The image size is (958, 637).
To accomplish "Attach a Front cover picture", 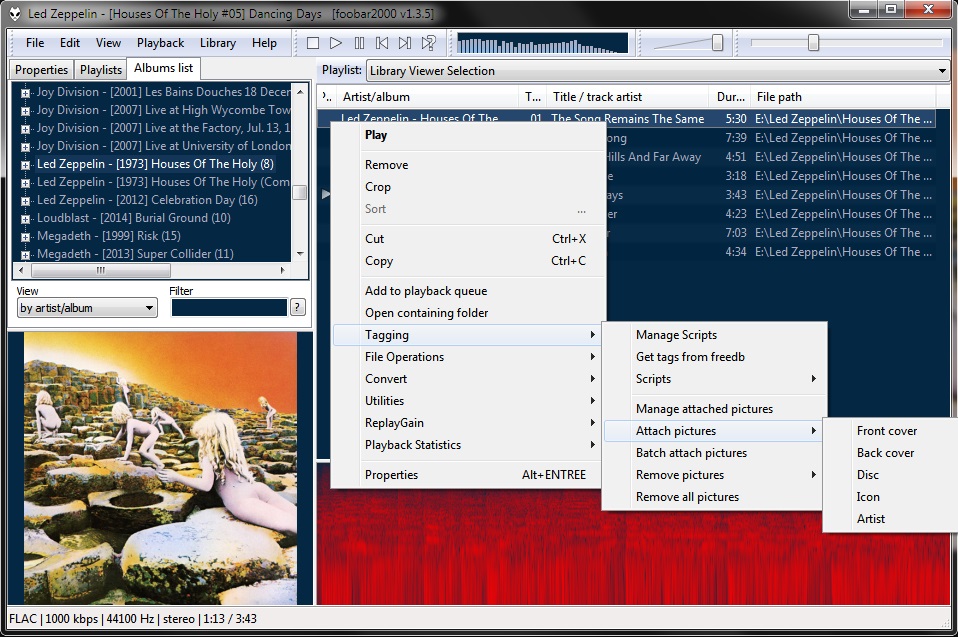I will tap(891, 431).
